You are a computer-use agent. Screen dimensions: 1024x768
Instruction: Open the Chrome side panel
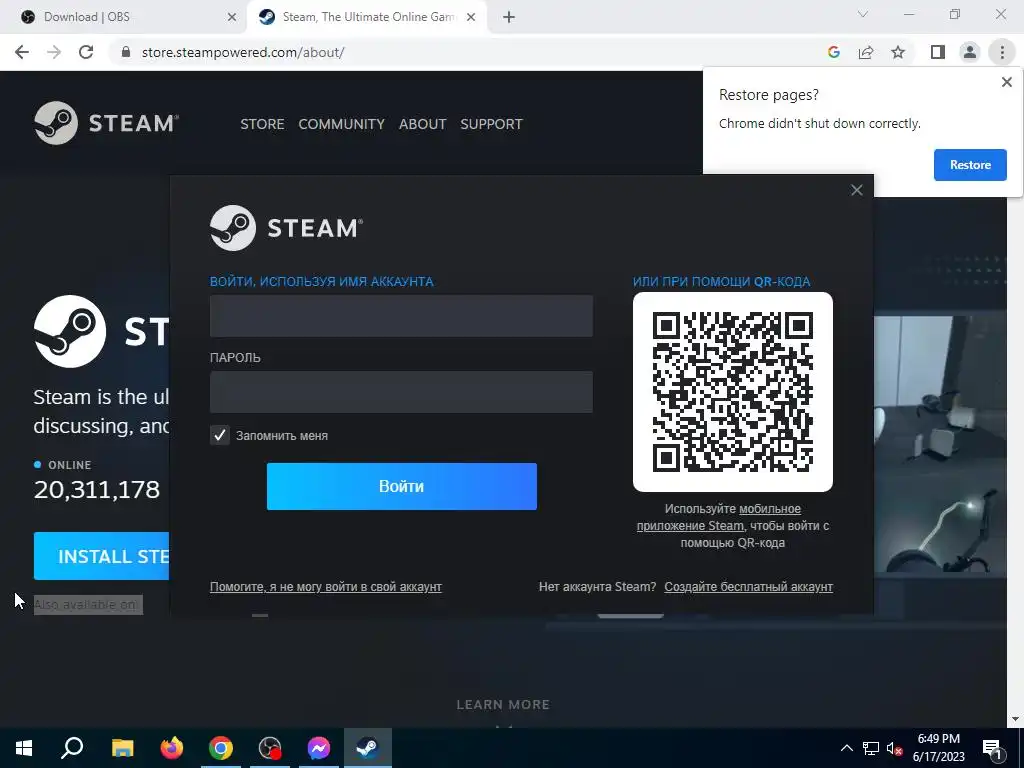[938, 52]
